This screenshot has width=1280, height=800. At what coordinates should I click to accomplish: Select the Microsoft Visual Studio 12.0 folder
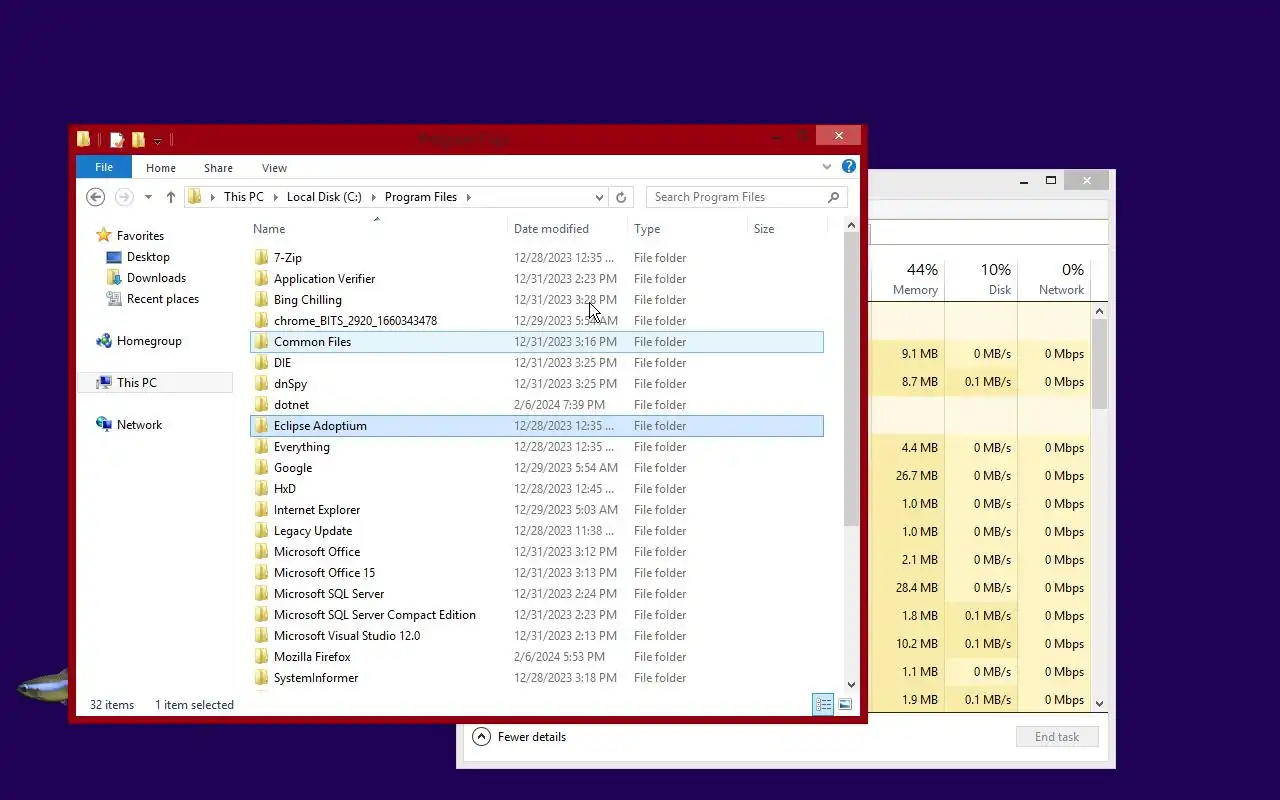coord(347,636)
